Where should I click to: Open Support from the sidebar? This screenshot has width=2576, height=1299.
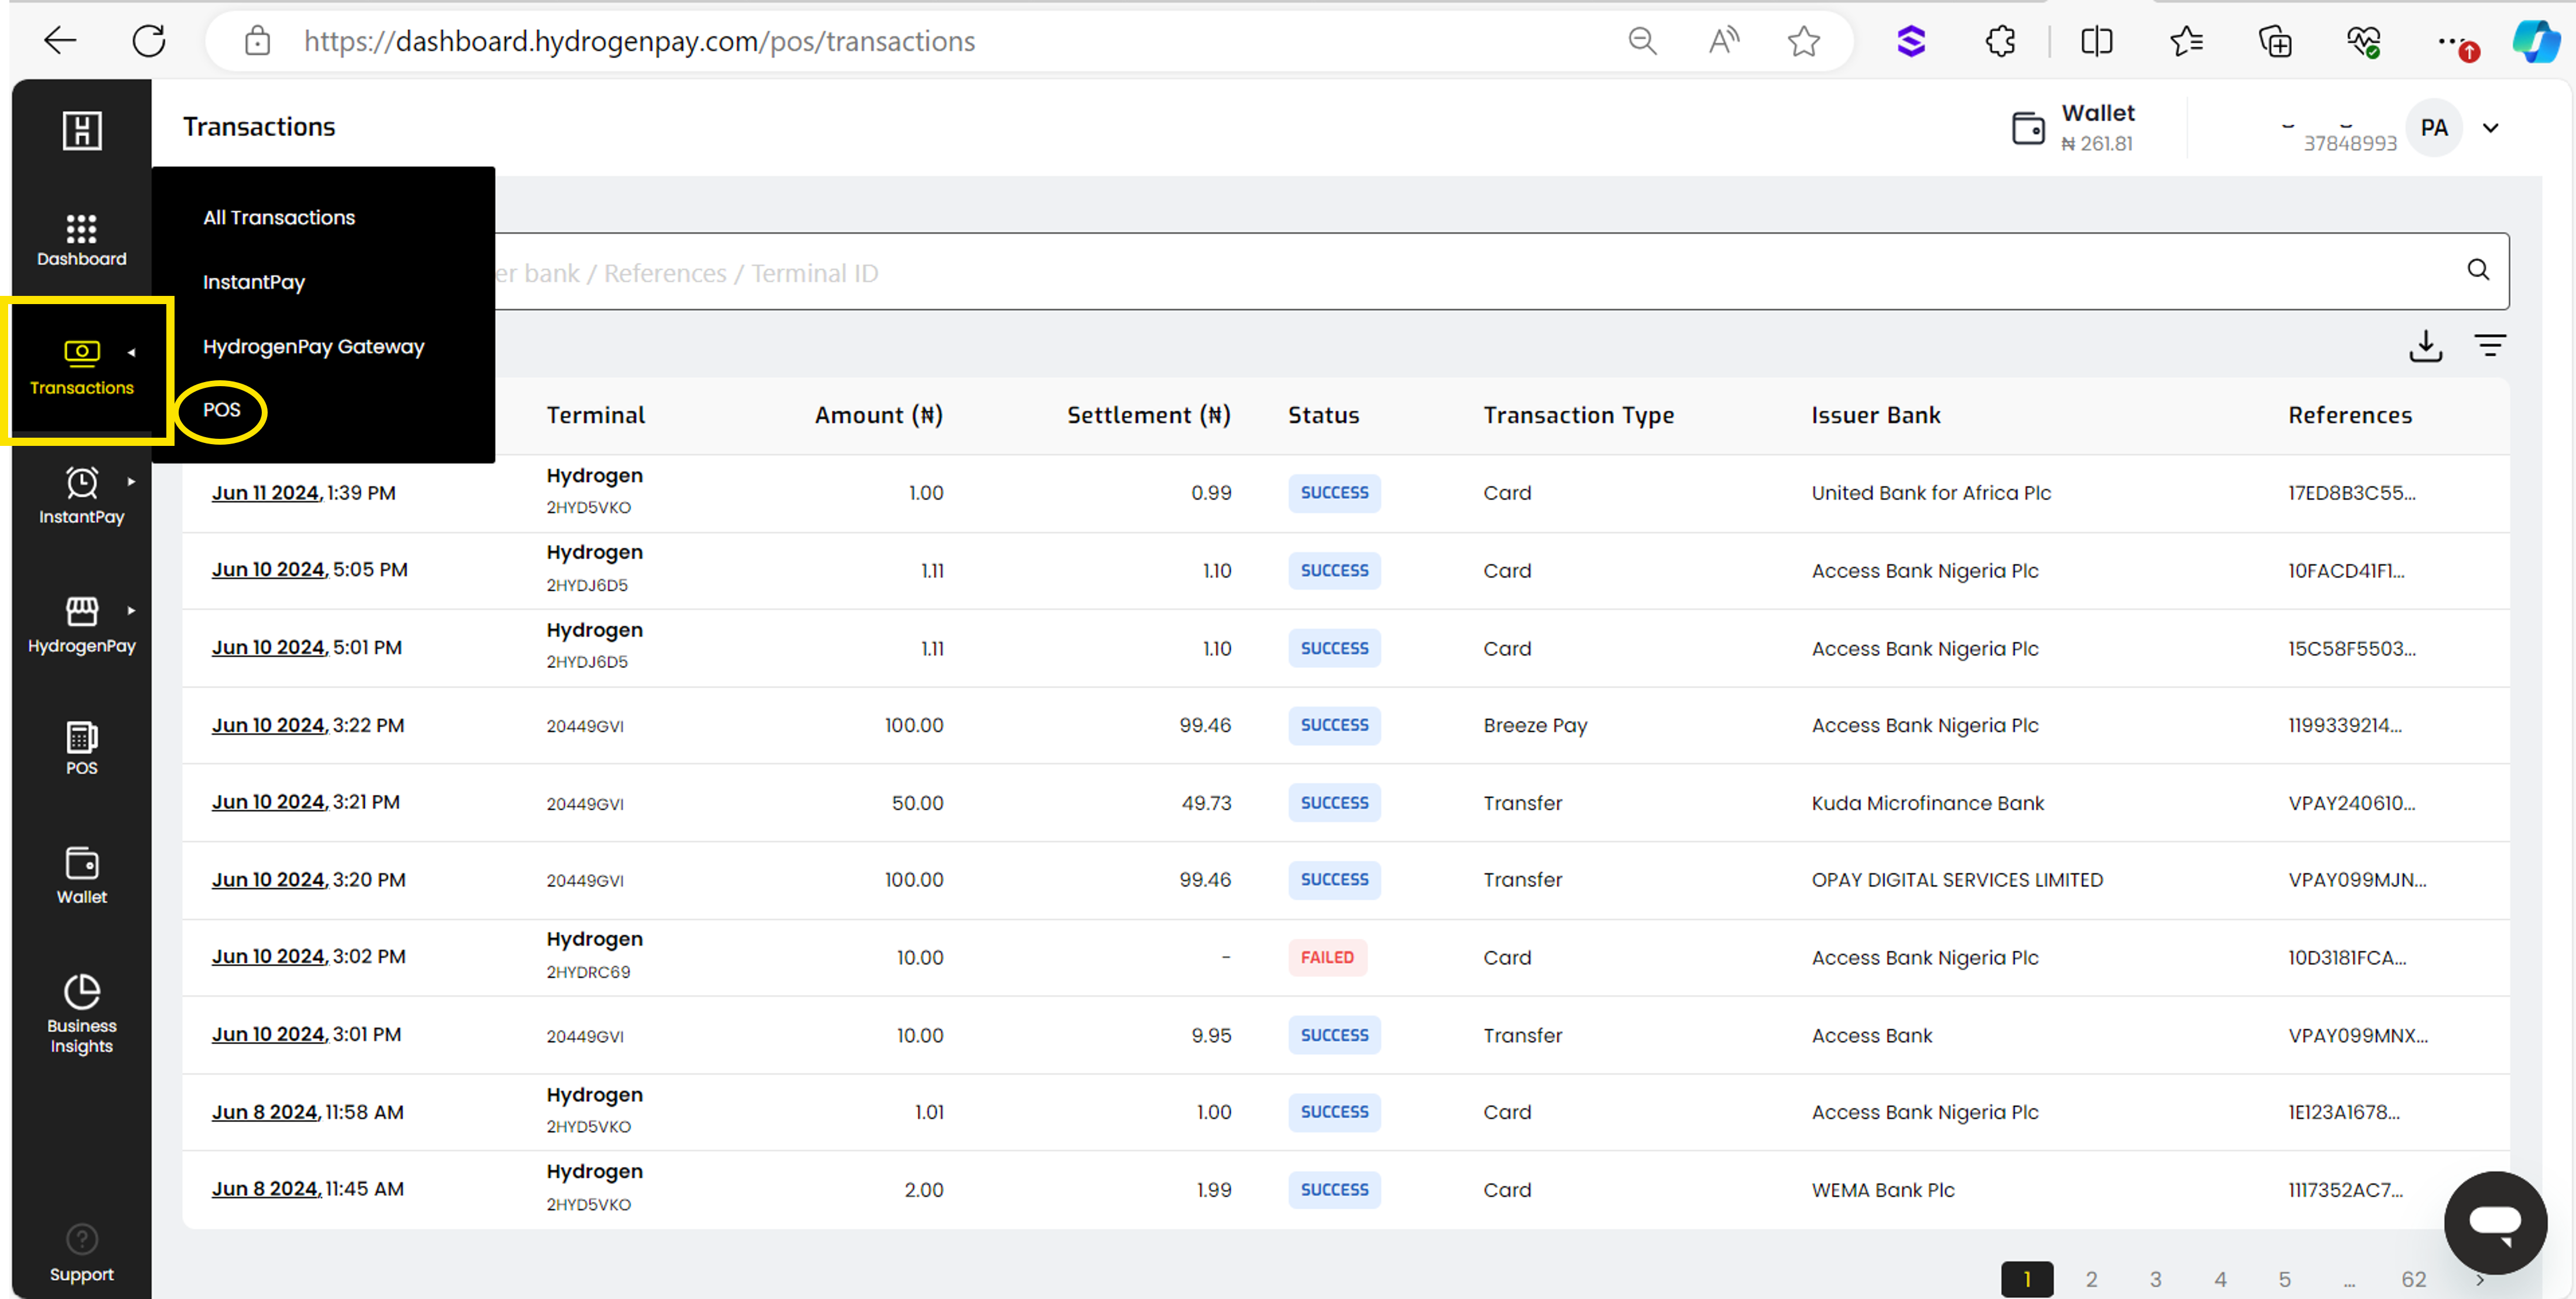pos(81,1250)
